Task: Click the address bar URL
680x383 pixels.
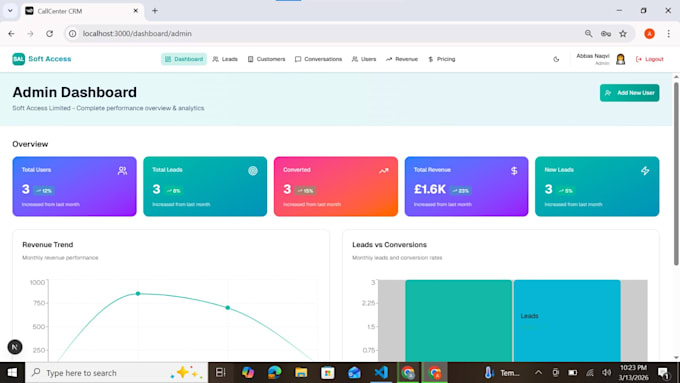Action: (137, 33)
